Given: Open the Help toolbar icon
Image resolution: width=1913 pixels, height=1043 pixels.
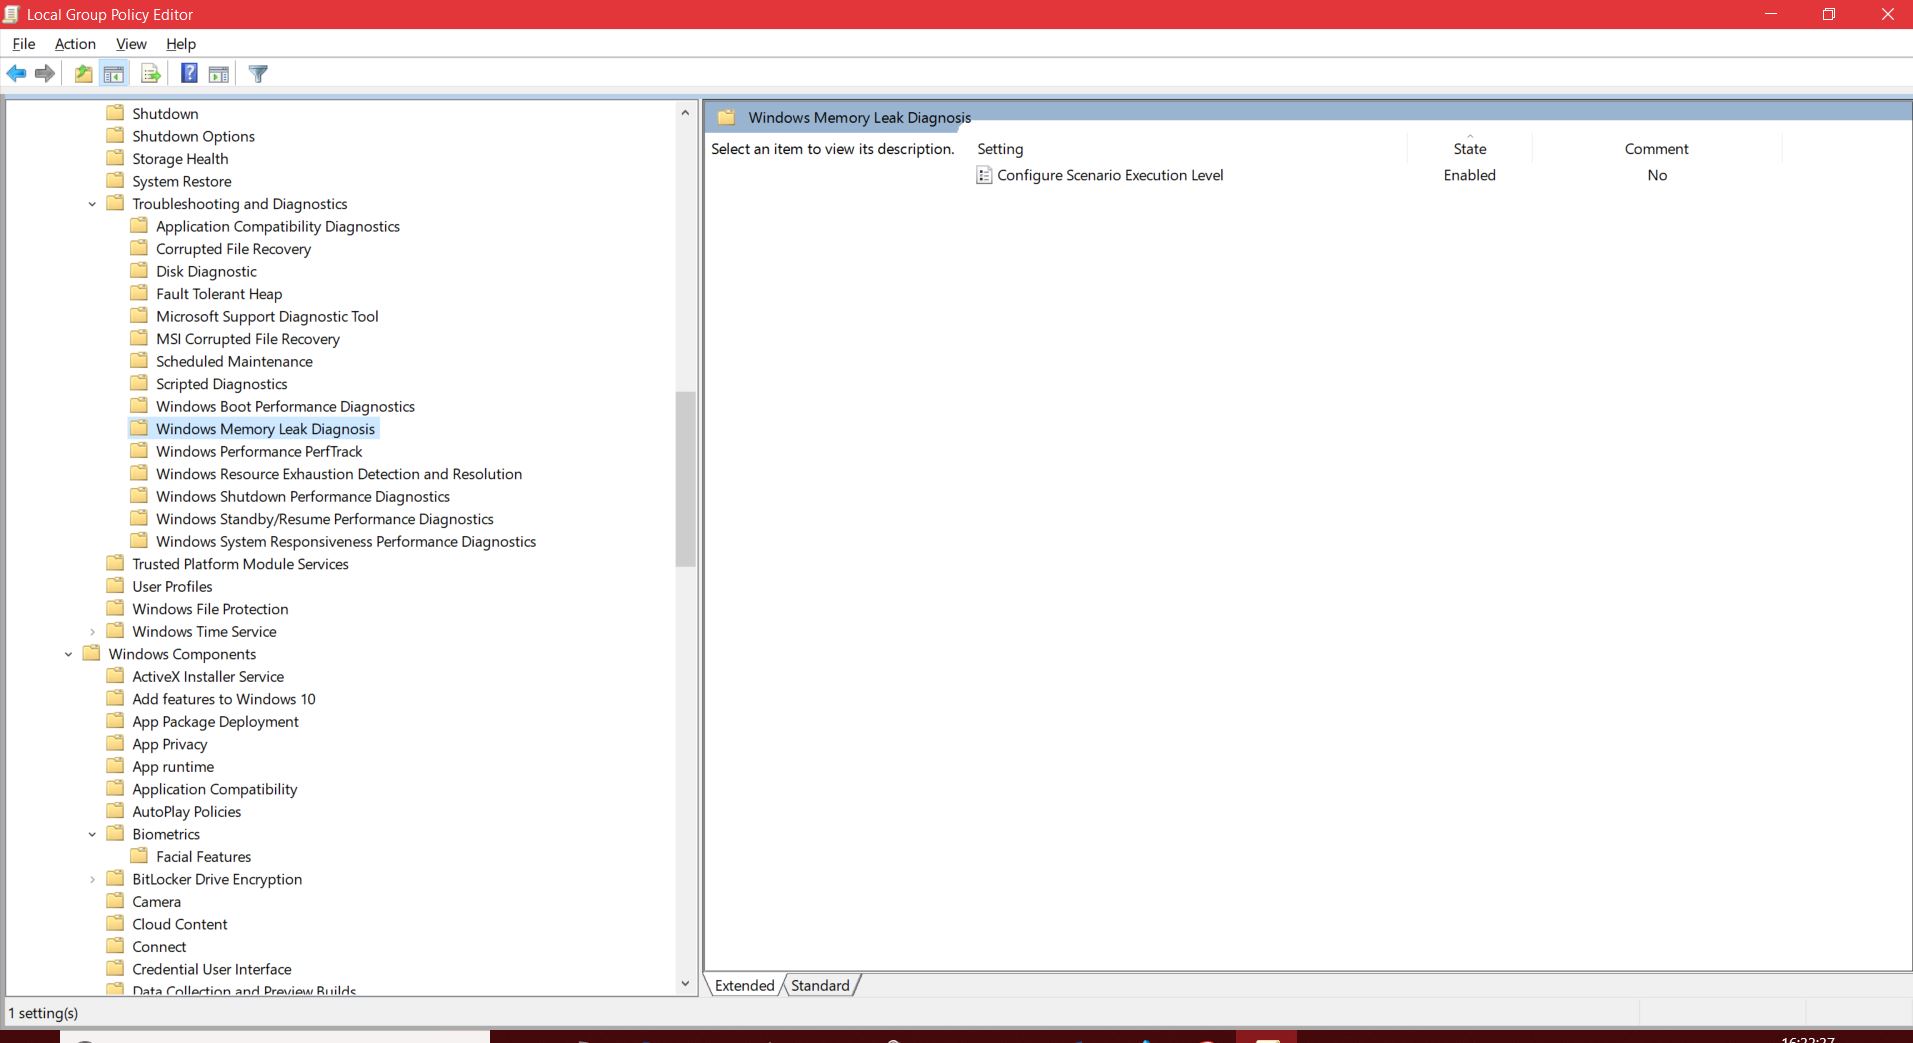Looking at the screenshot, I should (189, 73).
